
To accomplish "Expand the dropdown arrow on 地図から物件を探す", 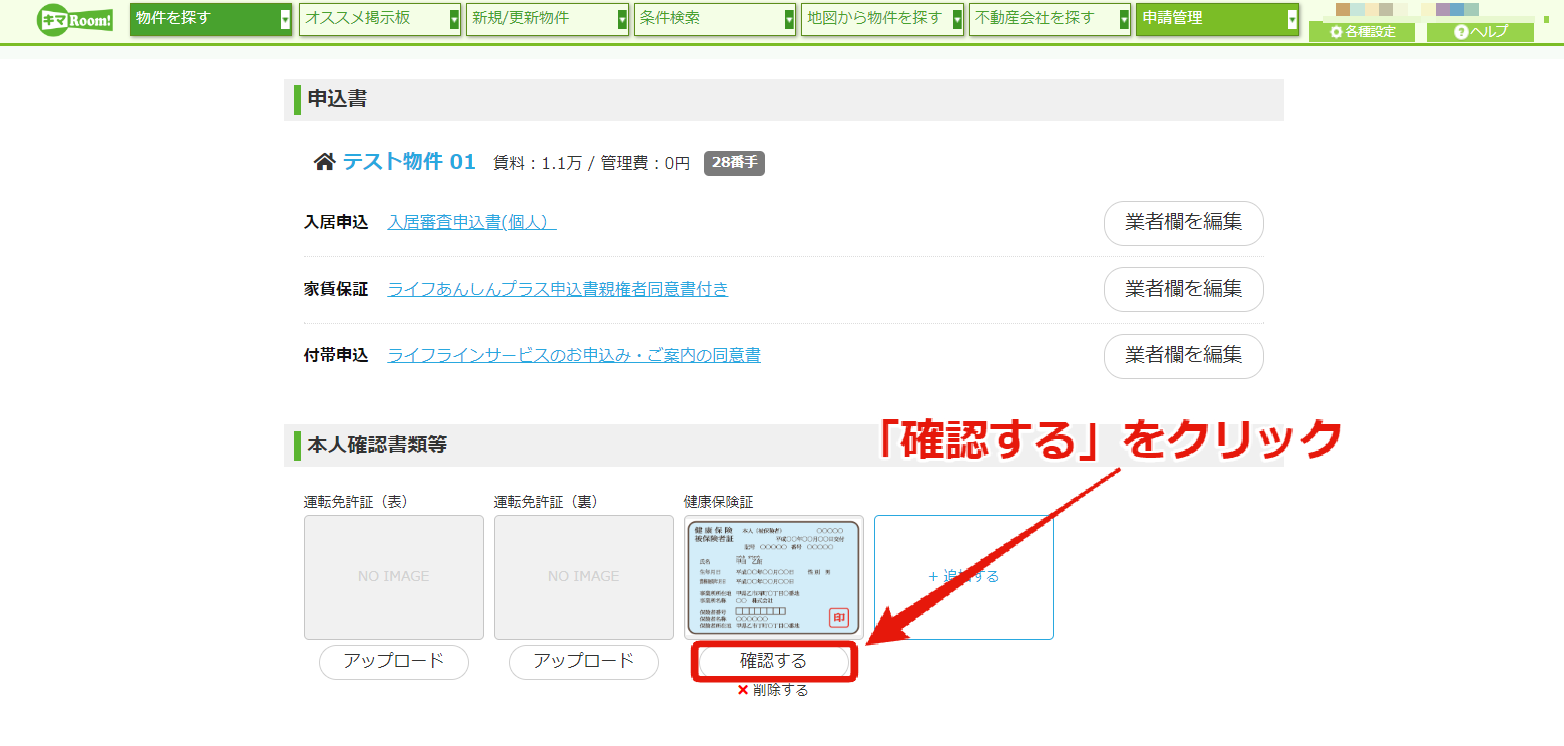I will (x=957, y=20).
